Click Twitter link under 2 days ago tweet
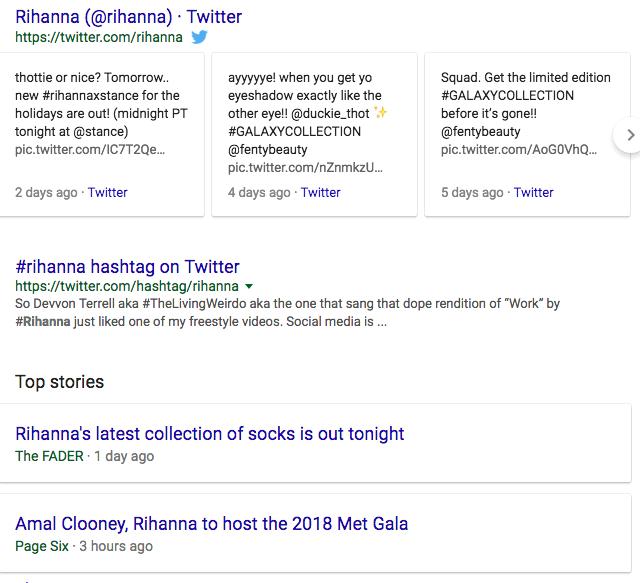 pyautogui.click(x=108, y=192)
